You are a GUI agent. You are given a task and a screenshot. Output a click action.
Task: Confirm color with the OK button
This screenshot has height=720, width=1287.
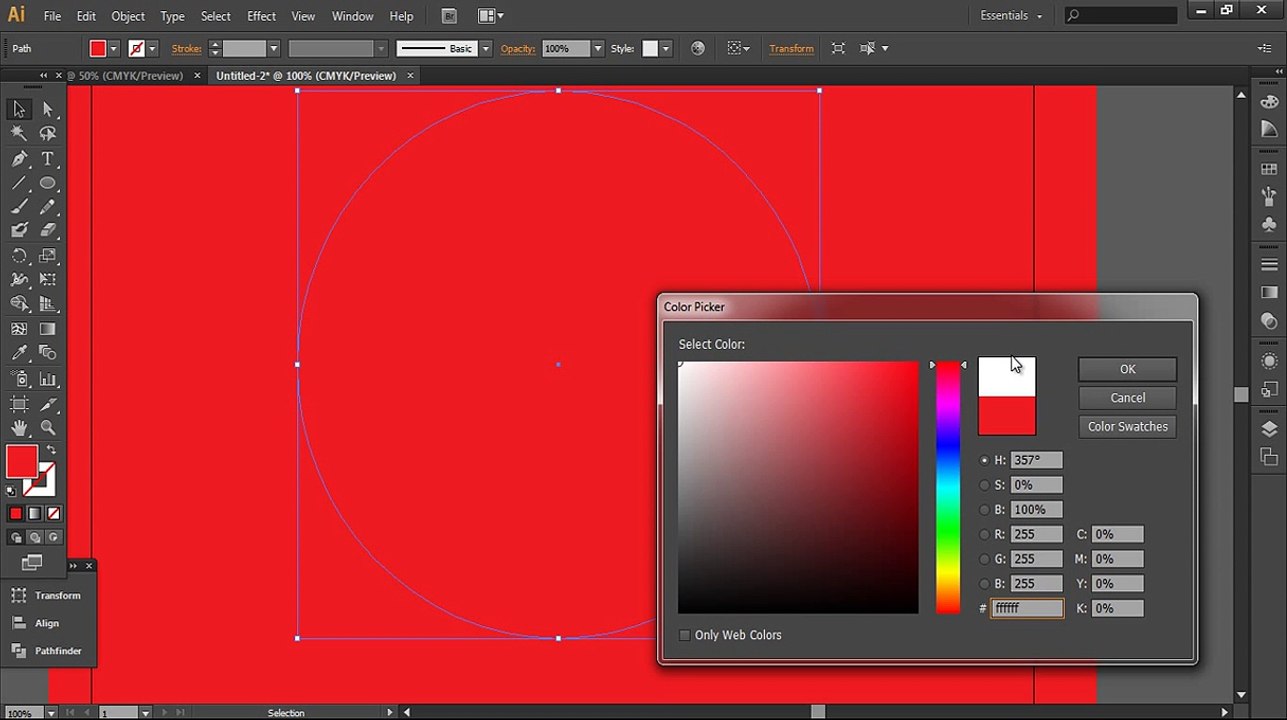click(x=1127, y=369)
